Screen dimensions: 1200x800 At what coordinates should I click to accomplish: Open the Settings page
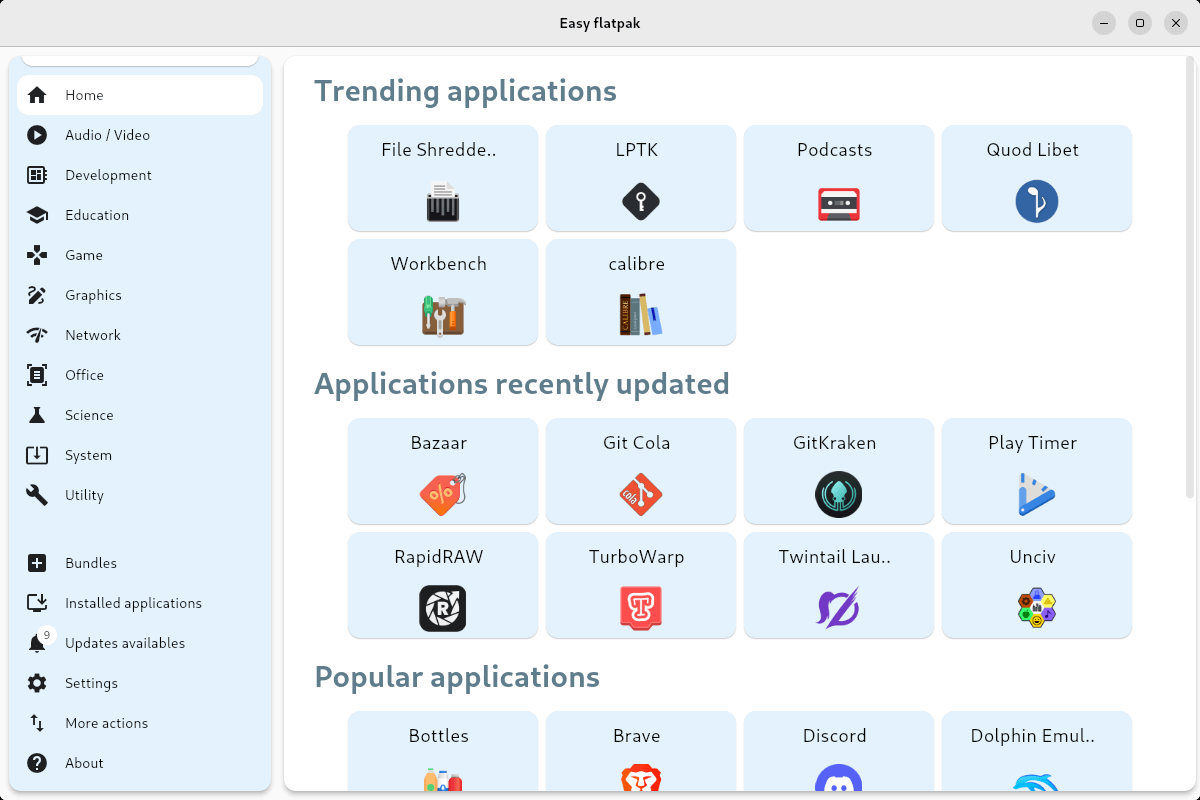point(91,683)
